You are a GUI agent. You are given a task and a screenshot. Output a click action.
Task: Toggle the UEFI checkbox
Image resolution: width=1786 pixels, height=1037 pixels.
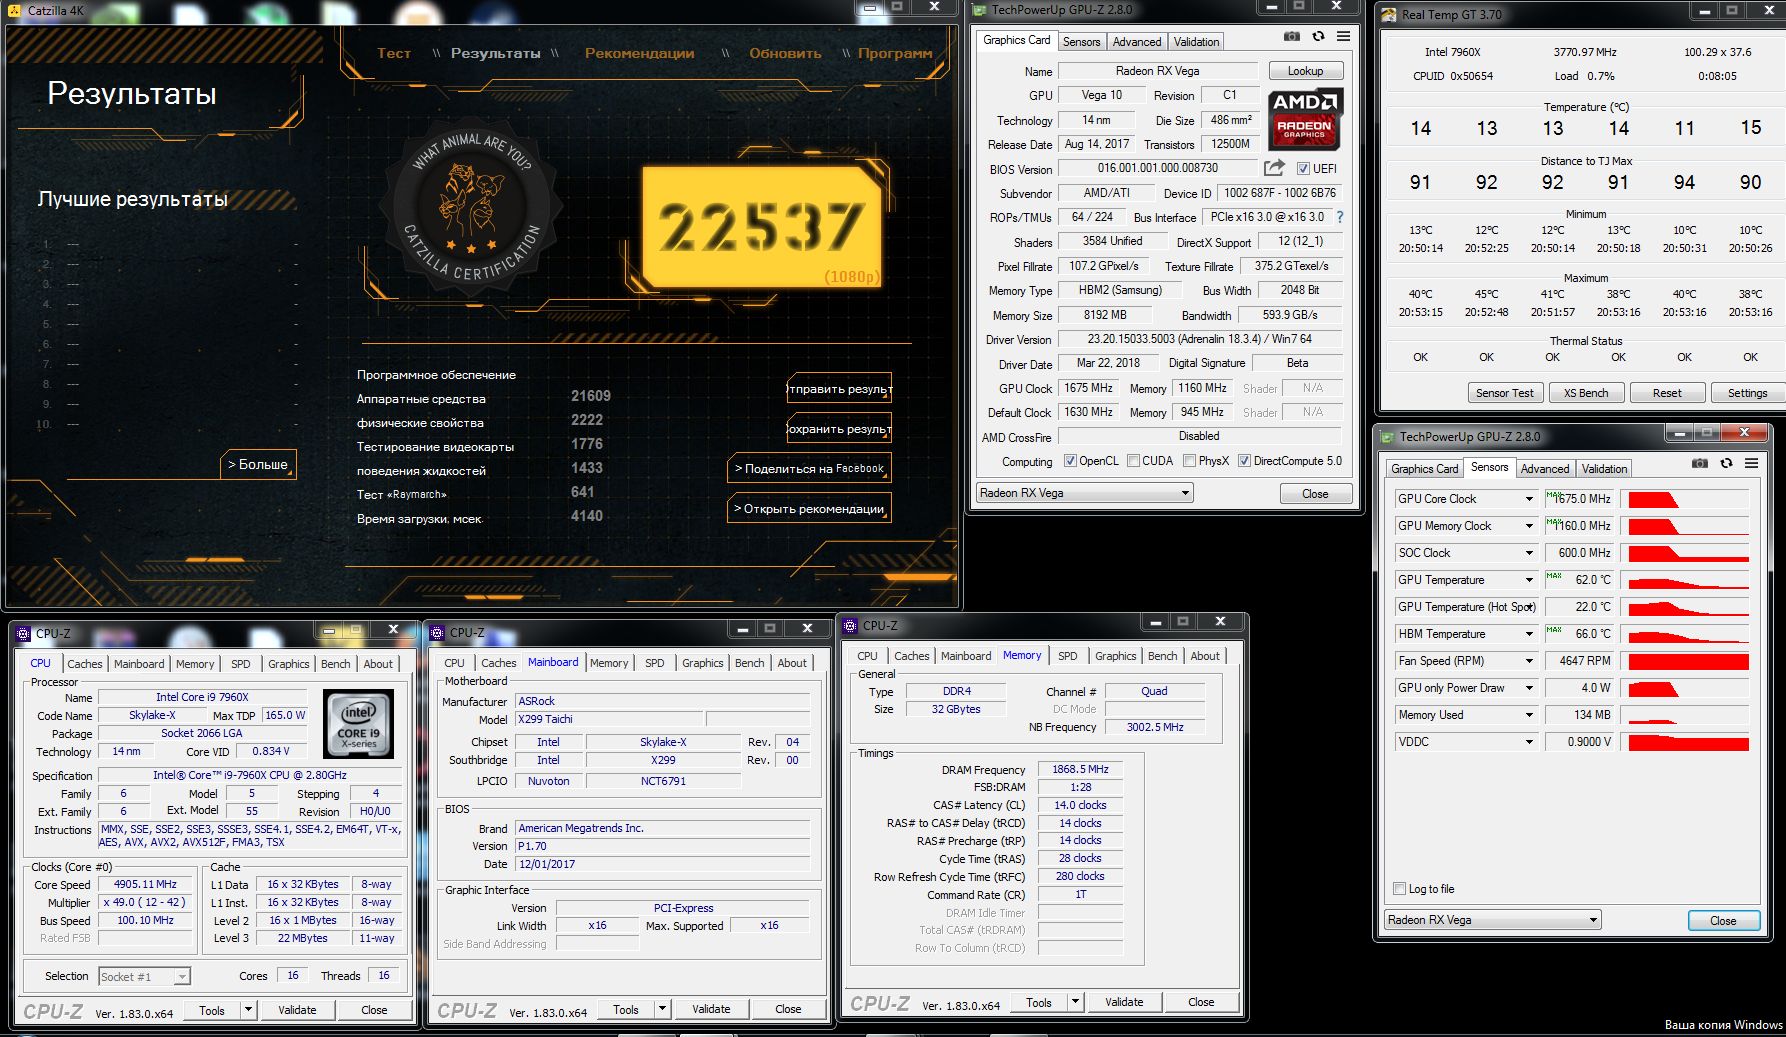click(1303, 168)
